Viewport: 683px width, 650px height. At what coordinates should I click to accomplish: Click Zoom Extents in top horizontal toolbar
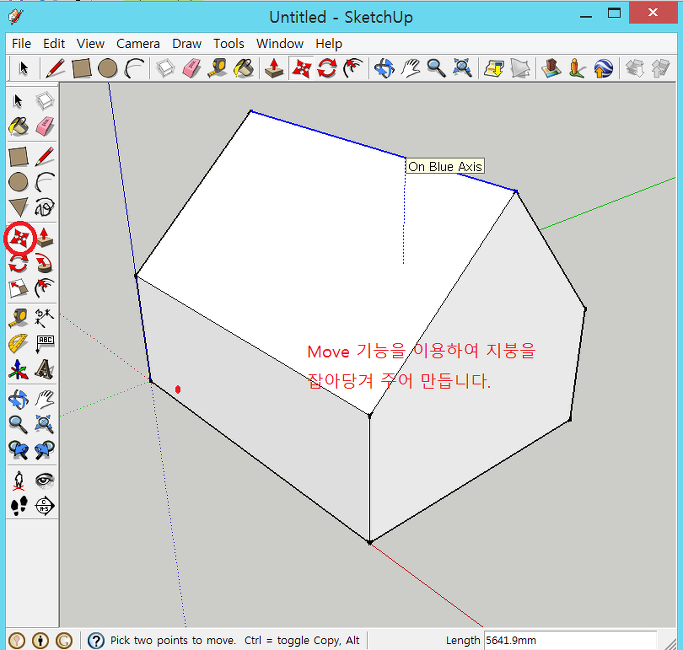click(x=462, y=68)
